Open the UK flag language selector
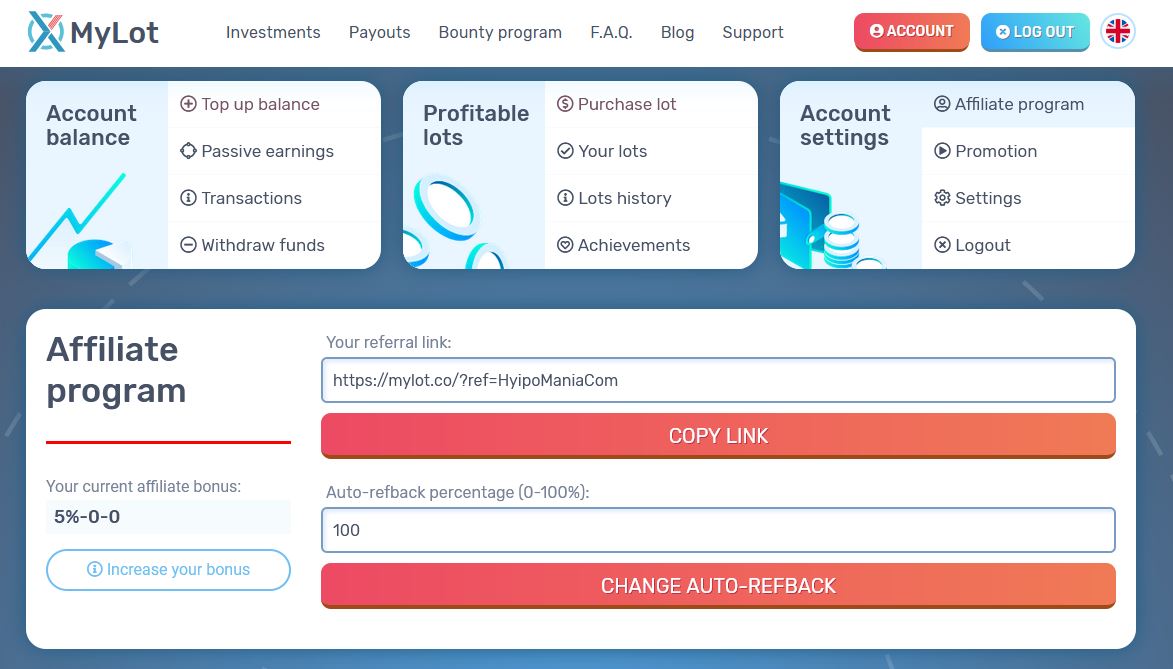This screenshot has height=669, width=1173. (x=1117, y=32)
